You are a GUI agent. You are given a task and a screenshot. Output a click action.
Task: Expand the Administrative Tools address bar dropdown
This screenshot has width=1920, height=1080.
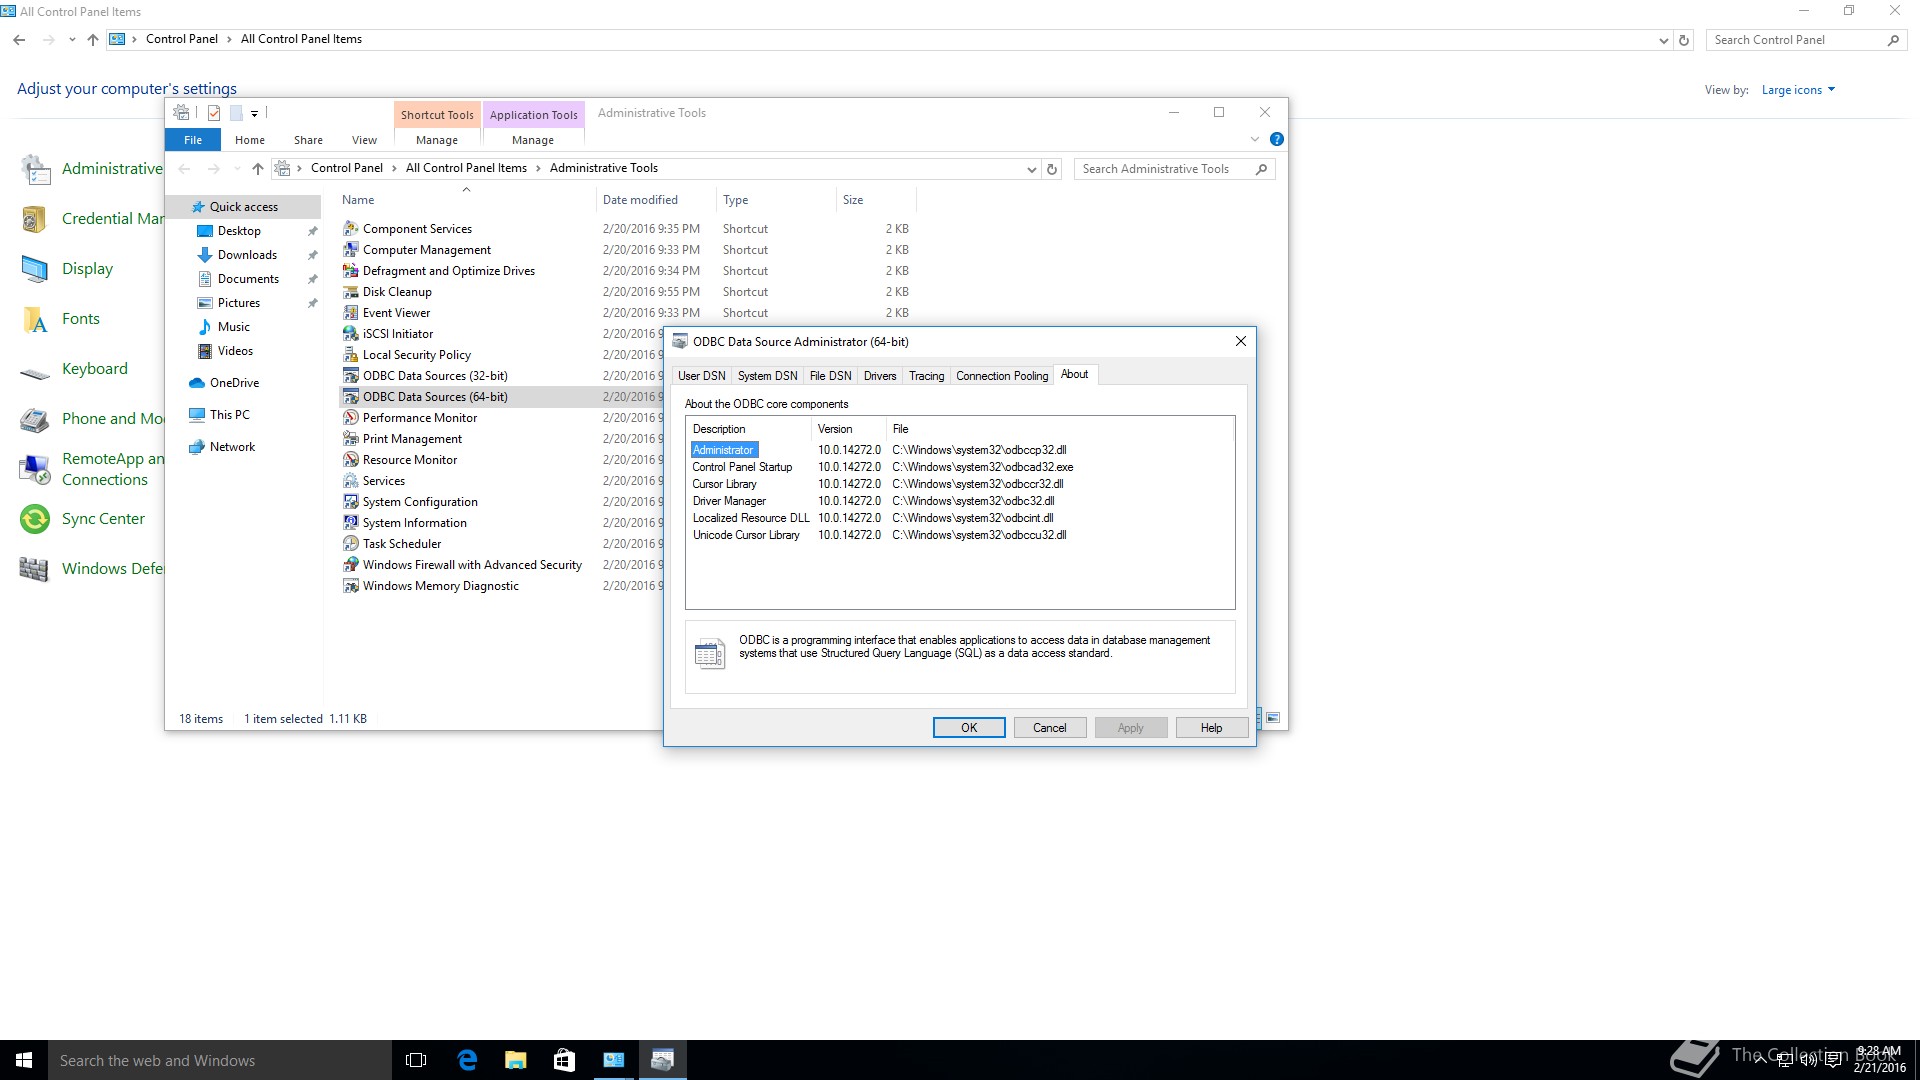point(1031,169)
